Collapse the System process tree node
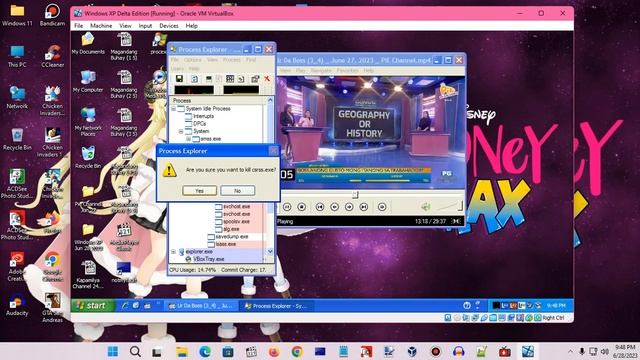 [x=181, y=131]
